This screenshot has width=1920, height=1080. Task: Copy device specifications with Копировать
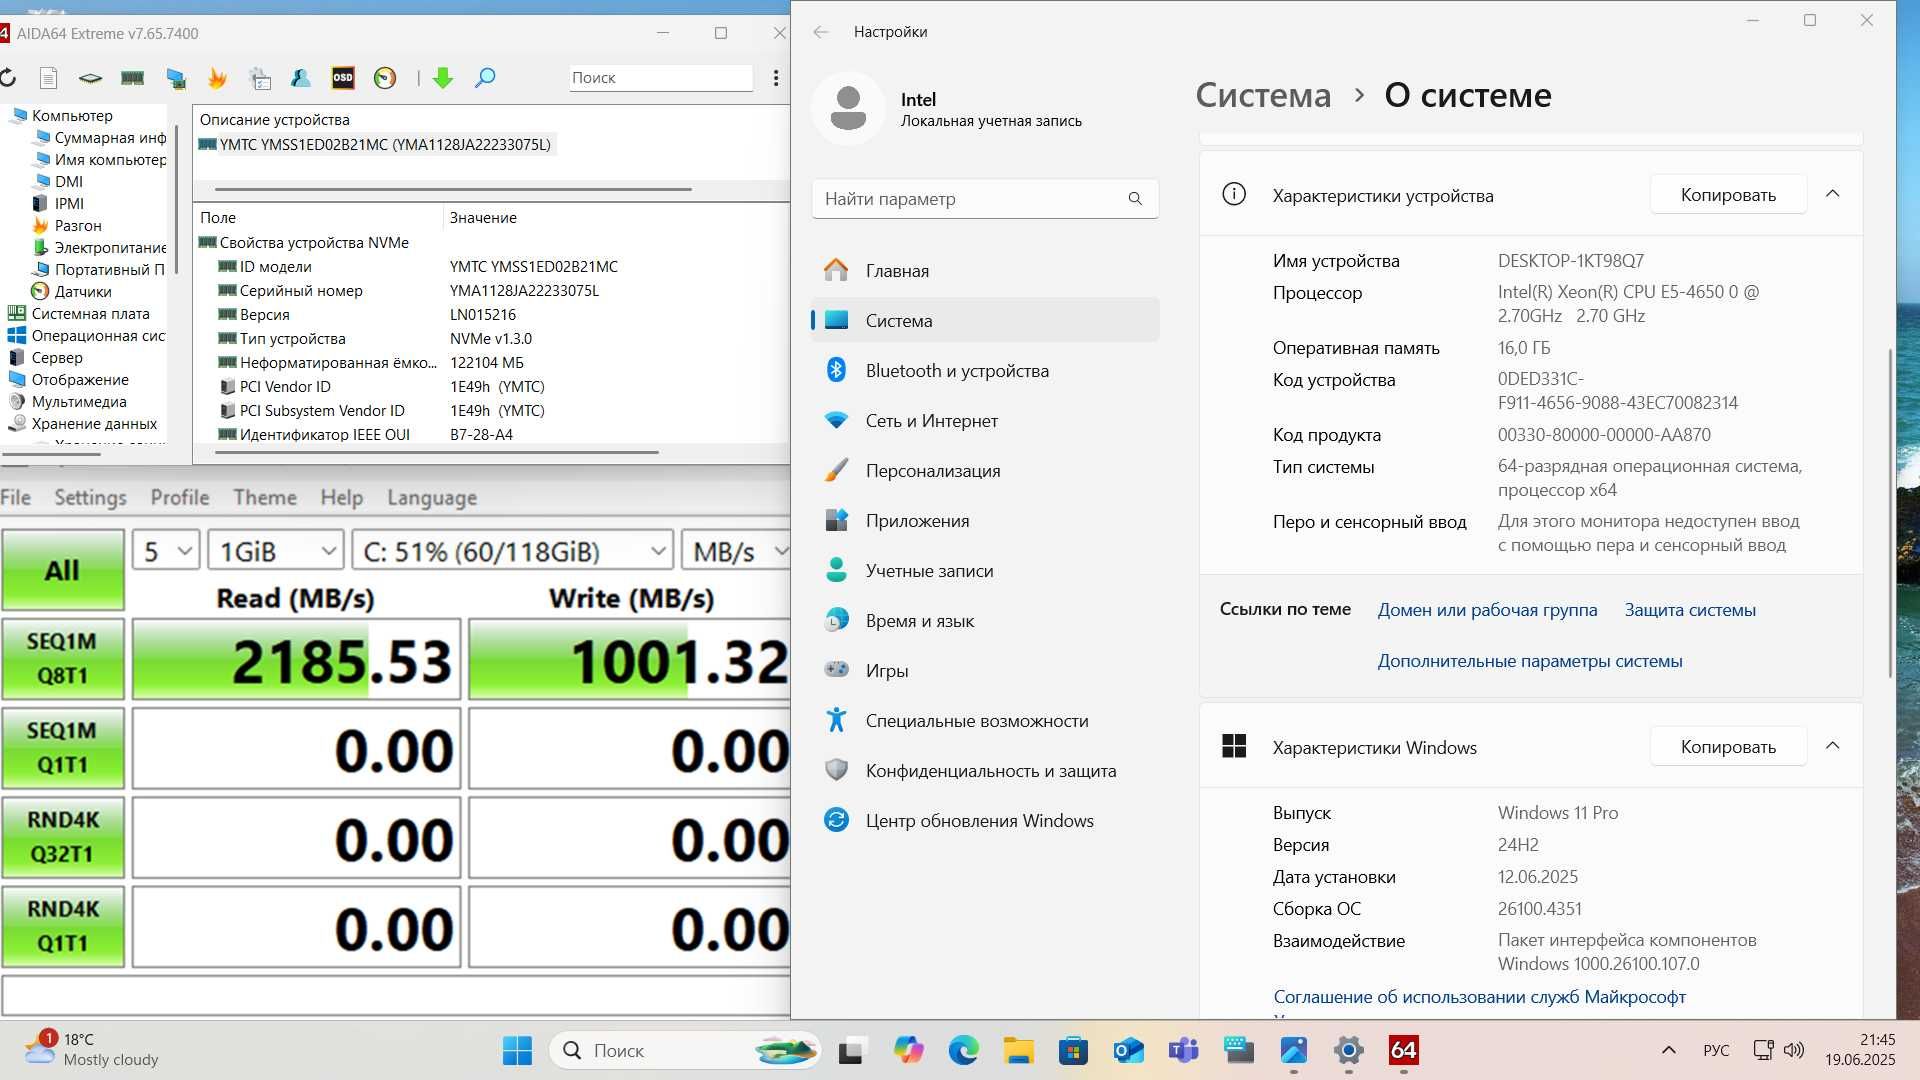(x=1728, y=195)
